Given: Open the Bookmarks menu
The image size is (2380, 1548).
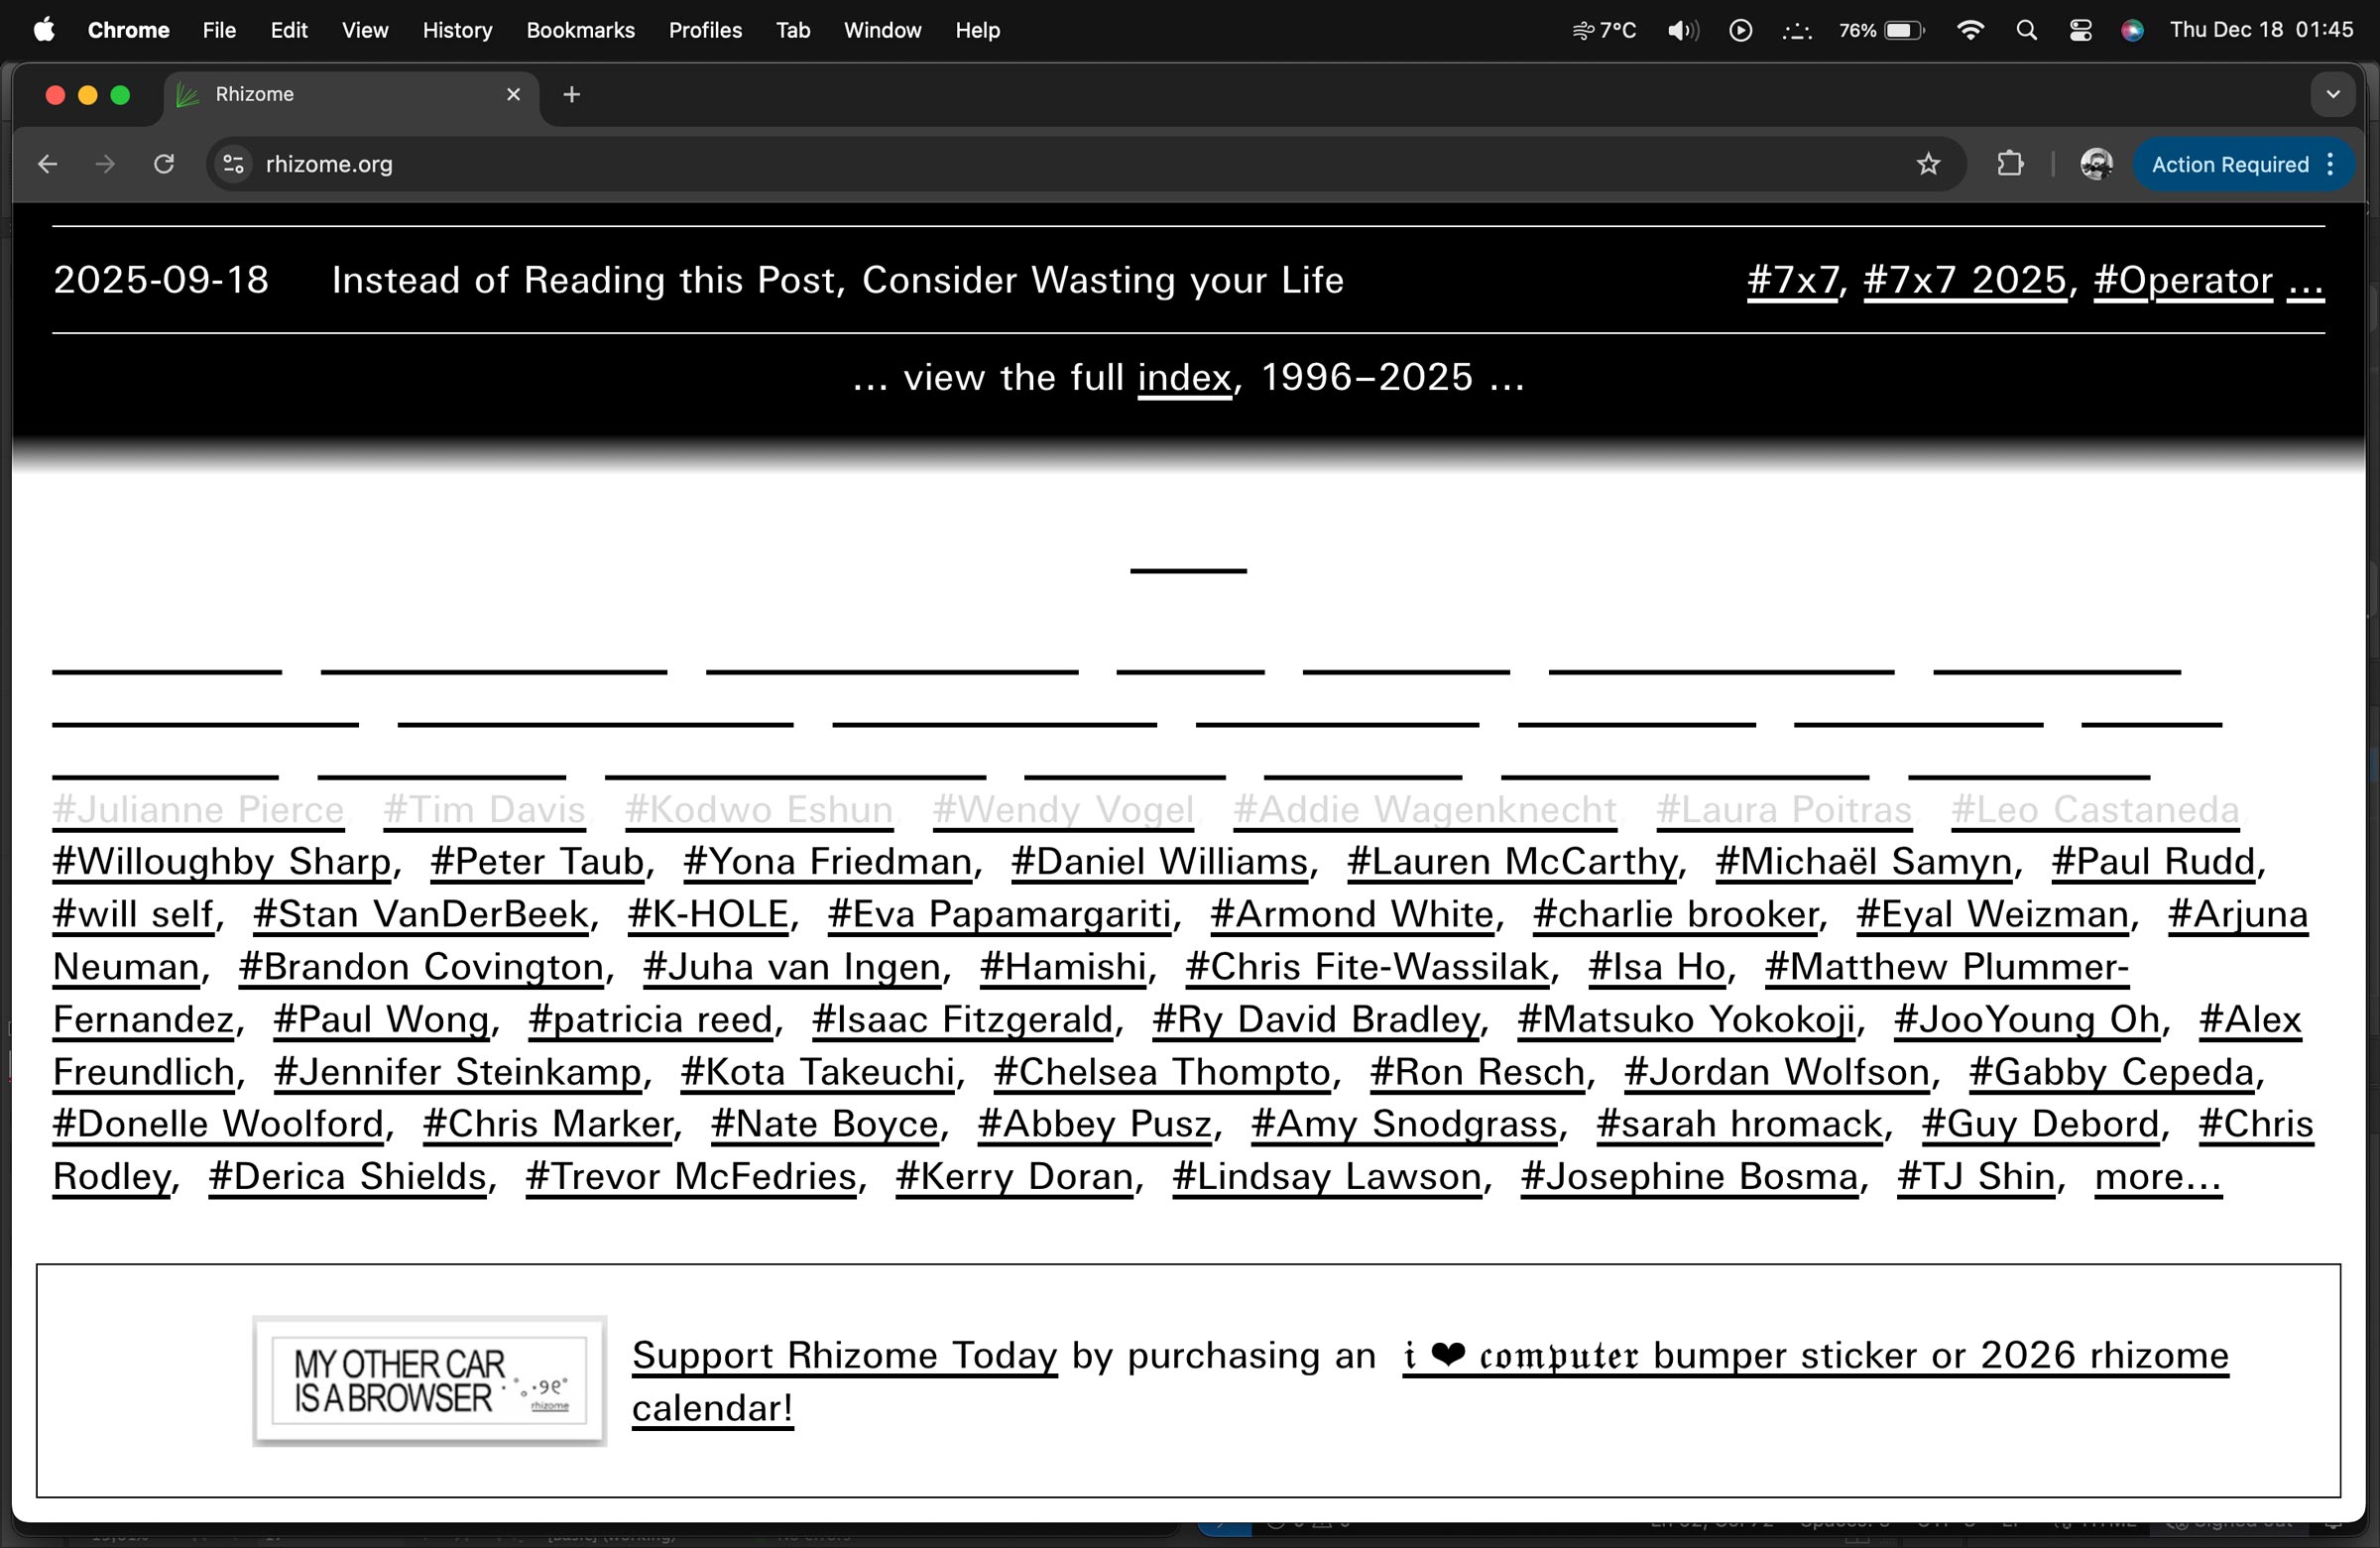Looking at the screenshot, I should (x=580, y=30).
